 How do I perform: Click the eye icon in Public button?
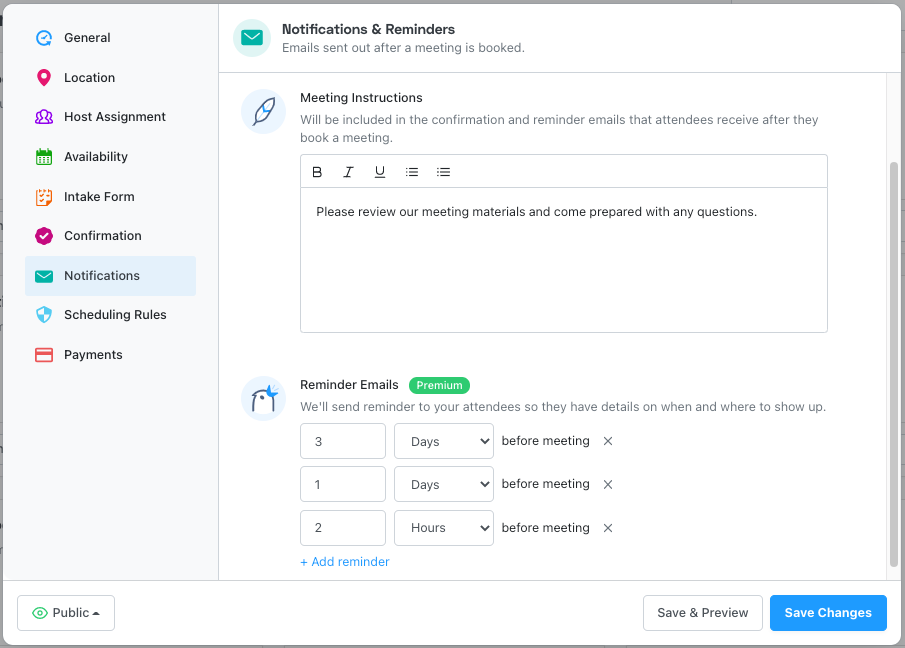click(x=40, y=613)
